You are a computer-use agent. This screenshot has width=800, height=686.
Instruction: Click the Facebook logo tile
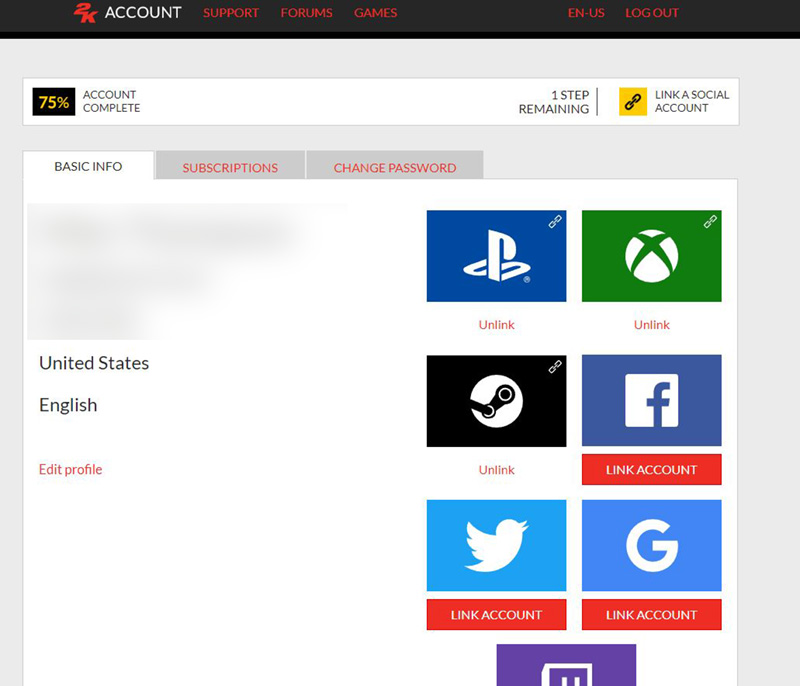click(651, 401)
